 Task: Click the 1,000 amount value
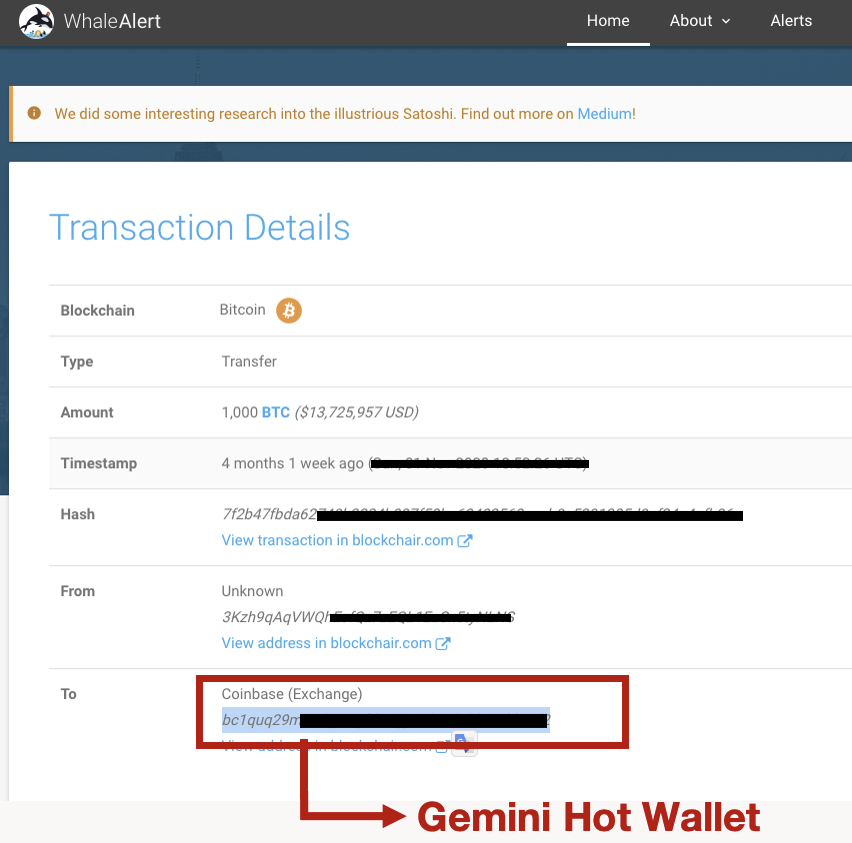[x=240, y=413]
